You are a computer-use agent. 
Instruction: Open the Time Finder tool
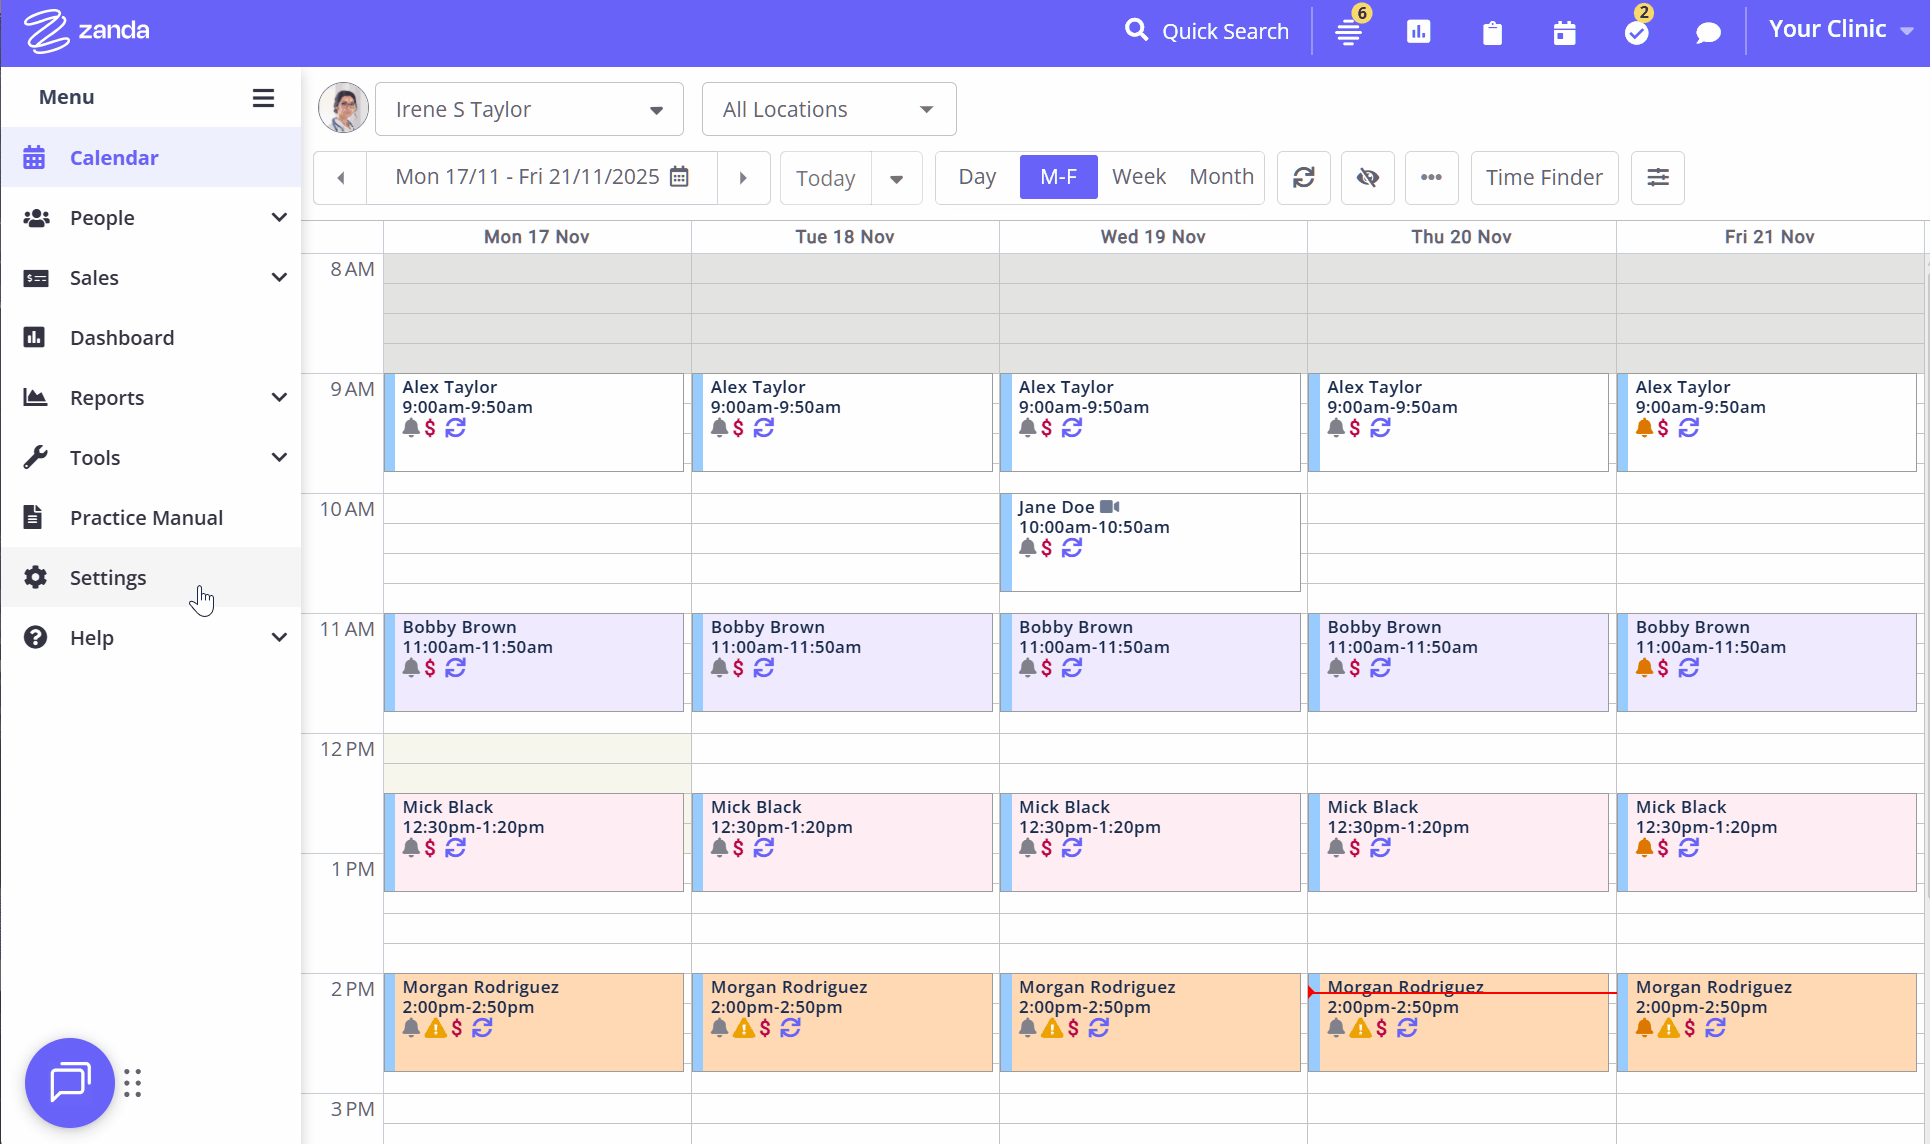pyautogui.click(x=1544, y=177)
